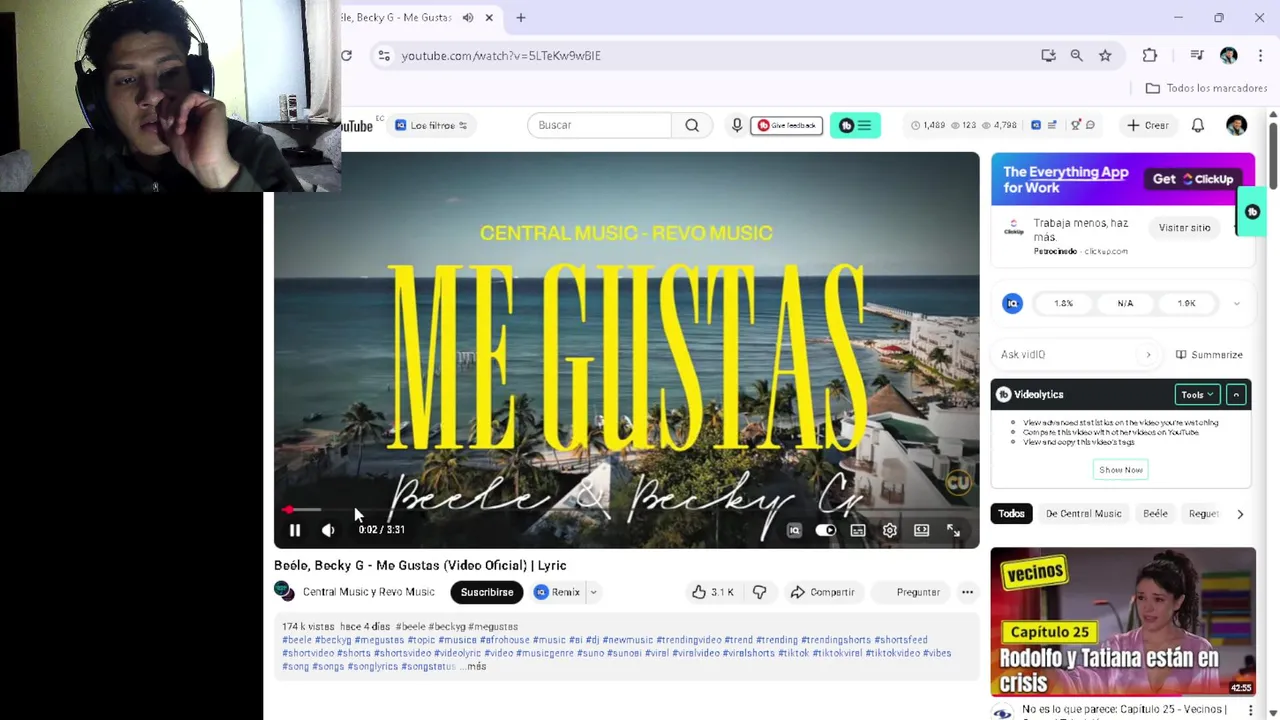Subscribe using the Suscribirse button

point(487,592)
